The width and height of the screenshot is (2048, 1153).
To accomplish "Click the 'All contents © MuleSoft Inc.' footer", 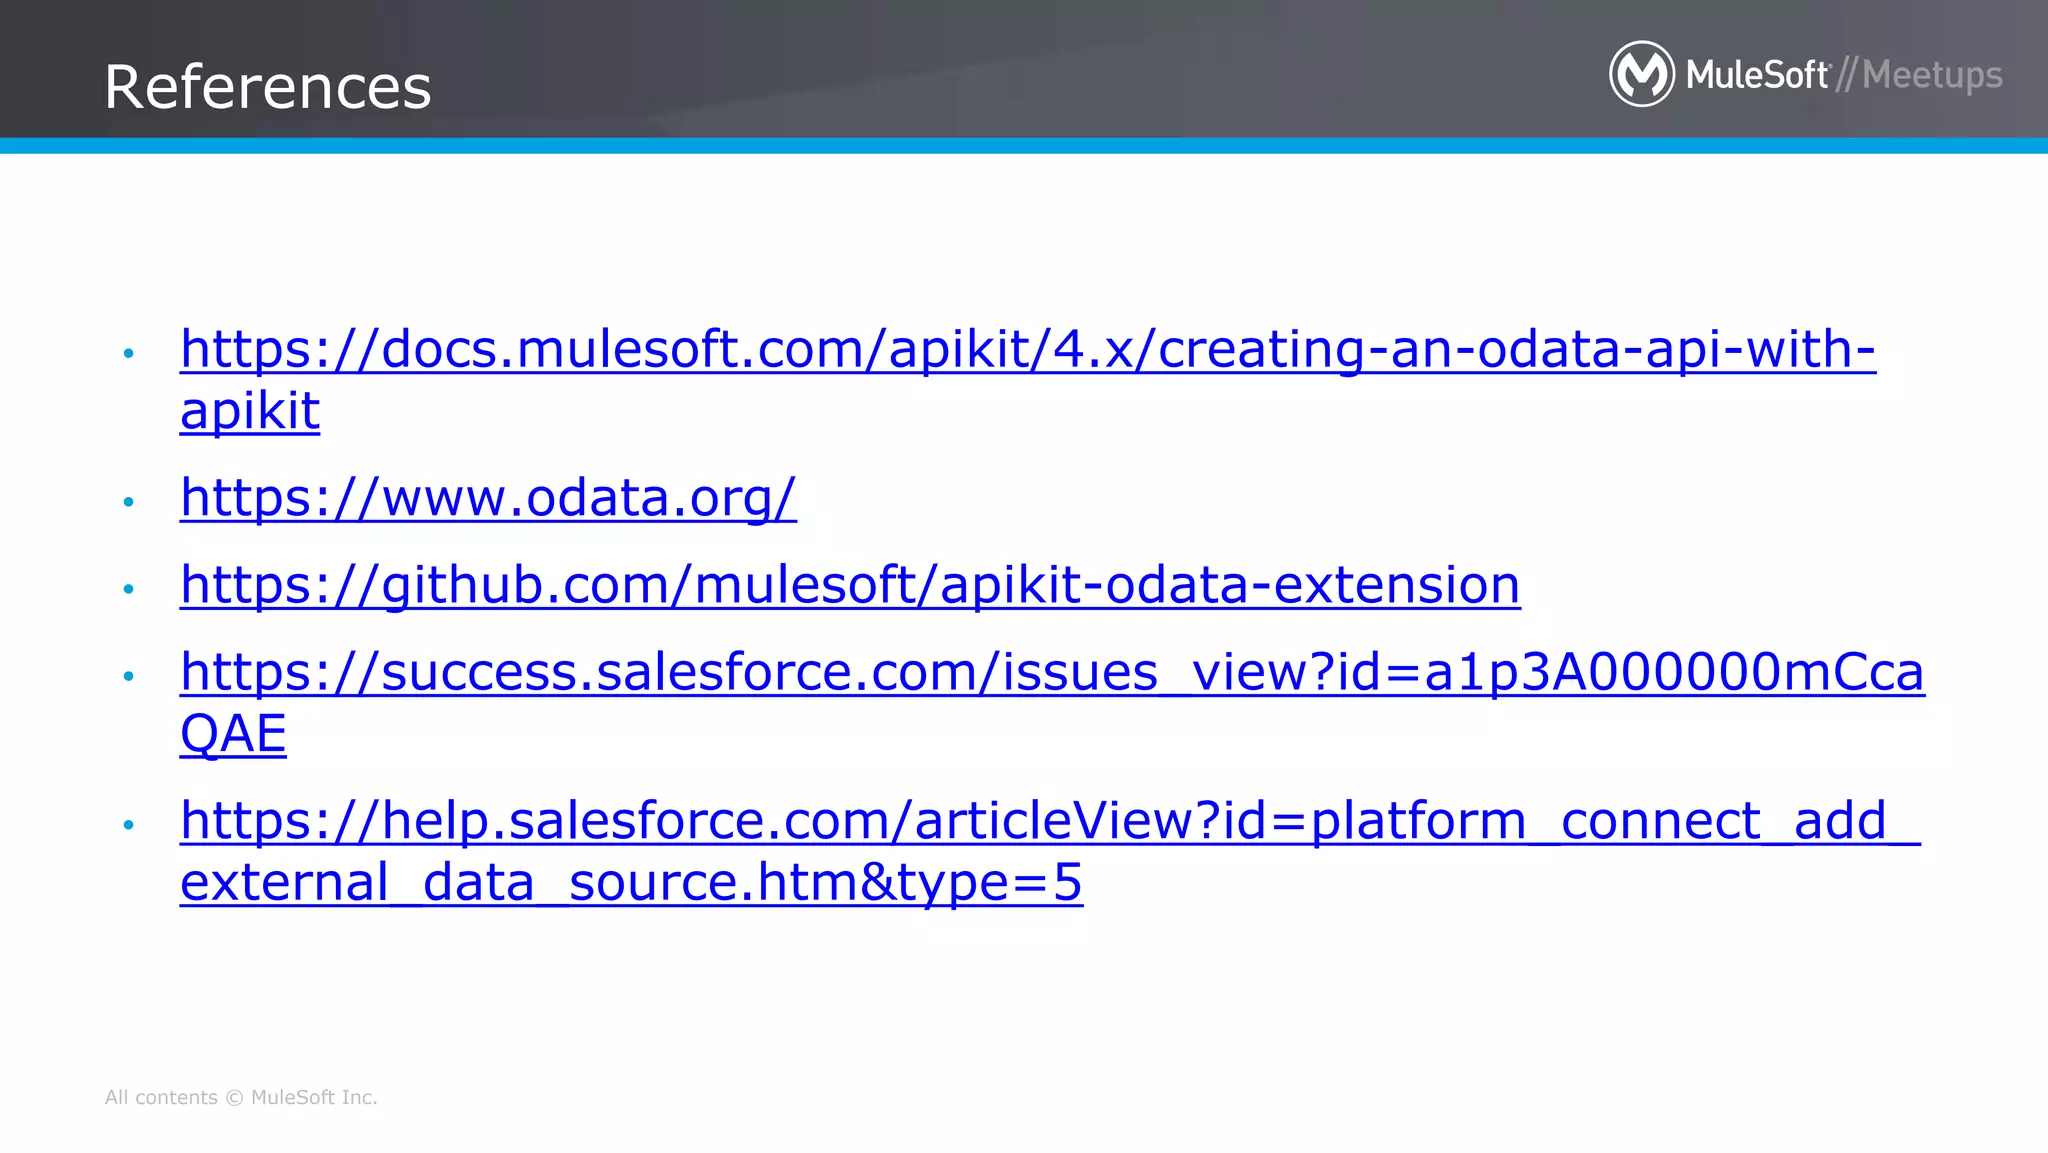I will click(x=241, y=1097).
